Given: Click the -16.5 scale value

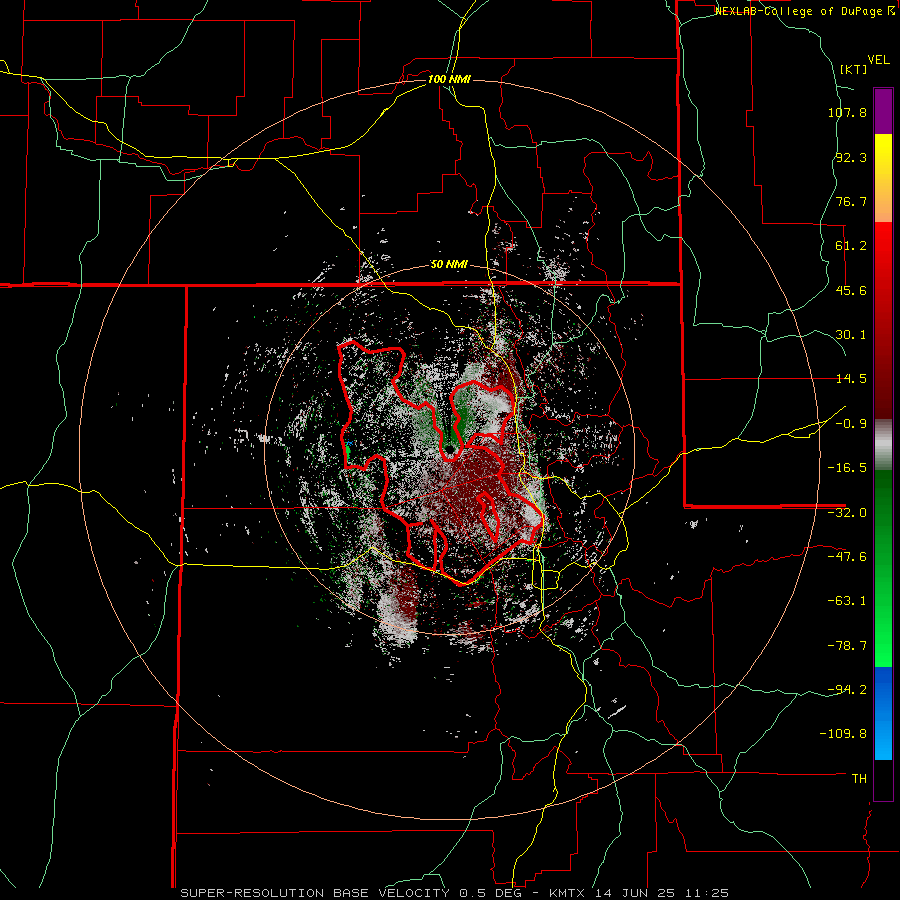Looking at the screenshot, I should 847,468.
